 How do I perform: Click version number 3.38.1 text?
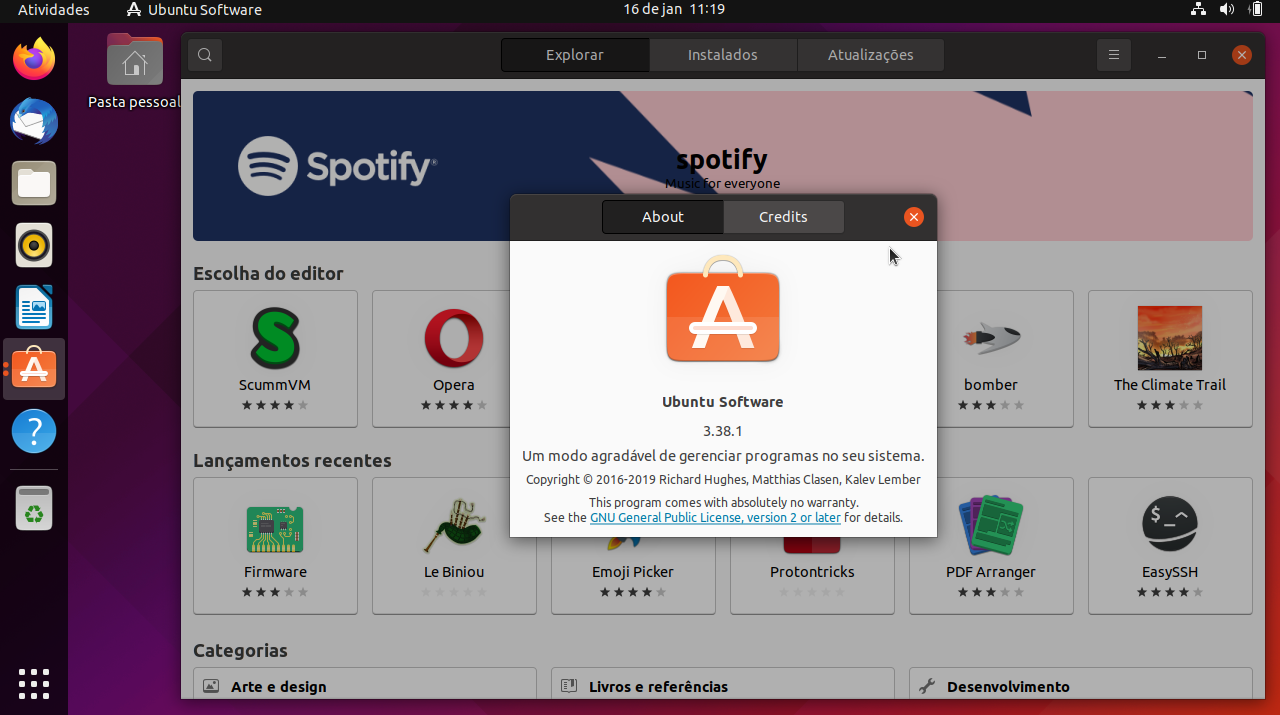pyautogui.click(x=723, y=431)
